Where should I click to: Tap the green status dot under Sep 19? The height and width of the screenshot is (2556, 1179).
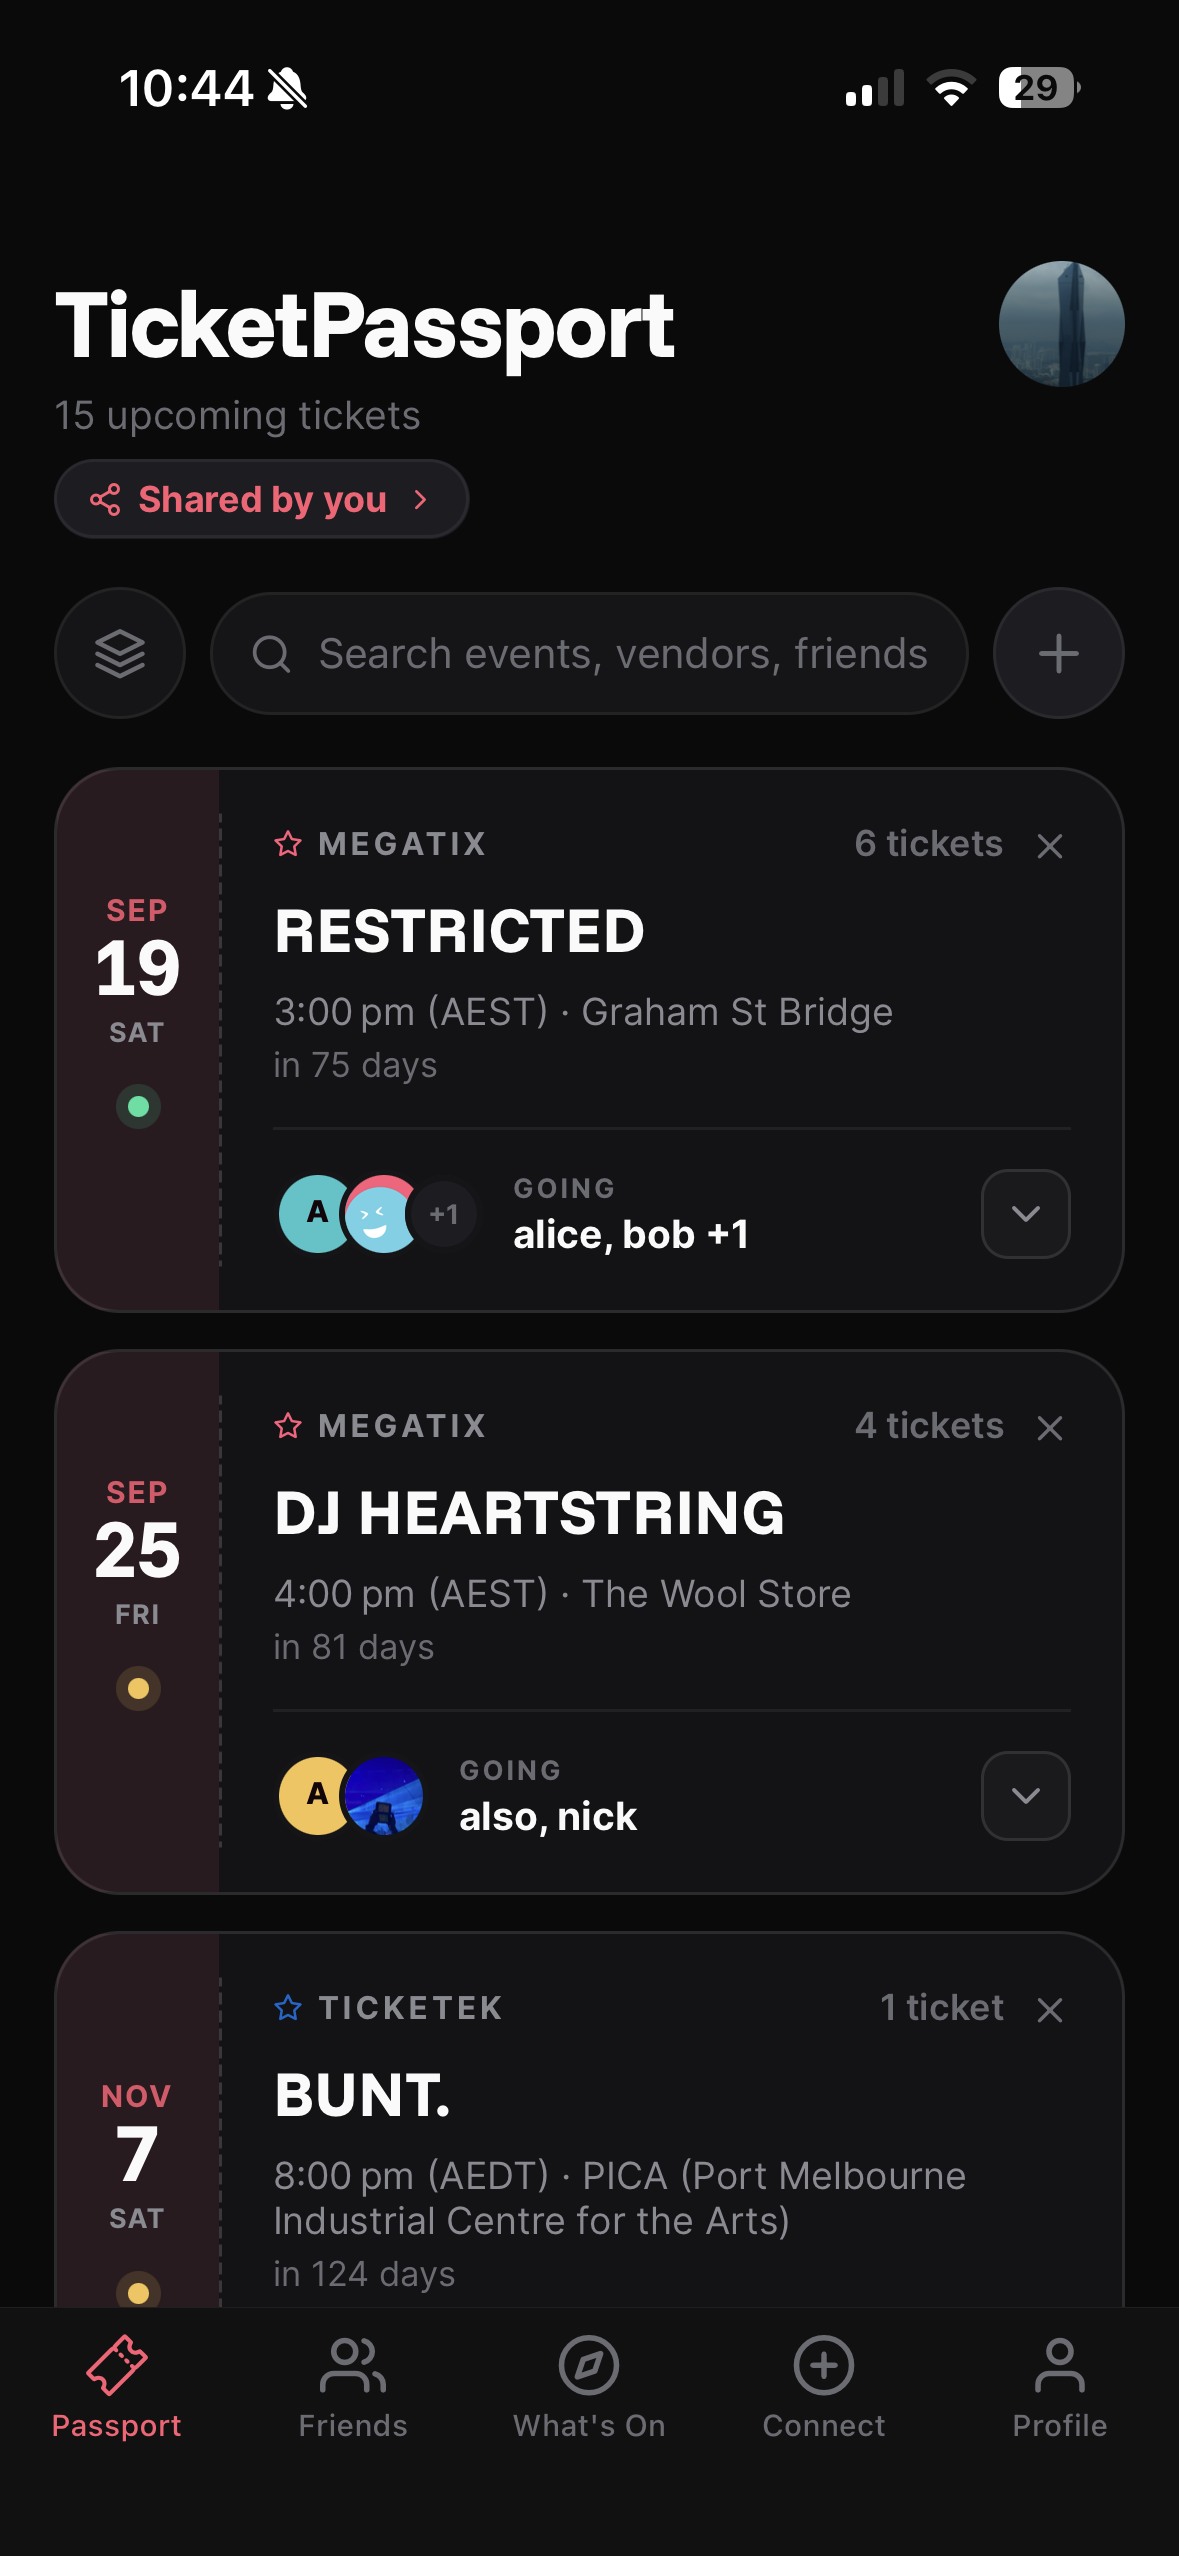click(x=139, y=1107)
